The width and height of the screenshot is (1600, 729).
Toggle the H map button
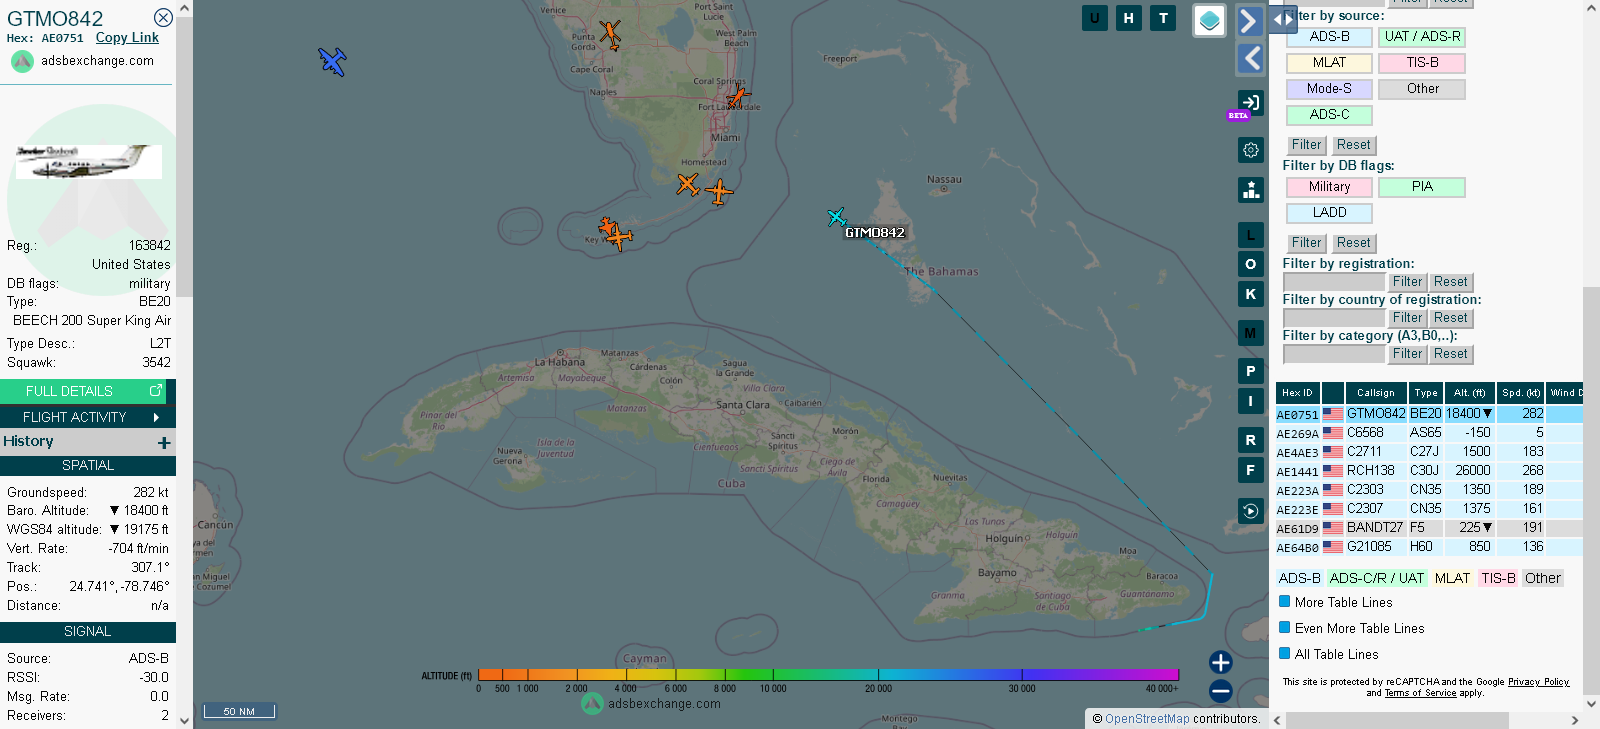1129,18
